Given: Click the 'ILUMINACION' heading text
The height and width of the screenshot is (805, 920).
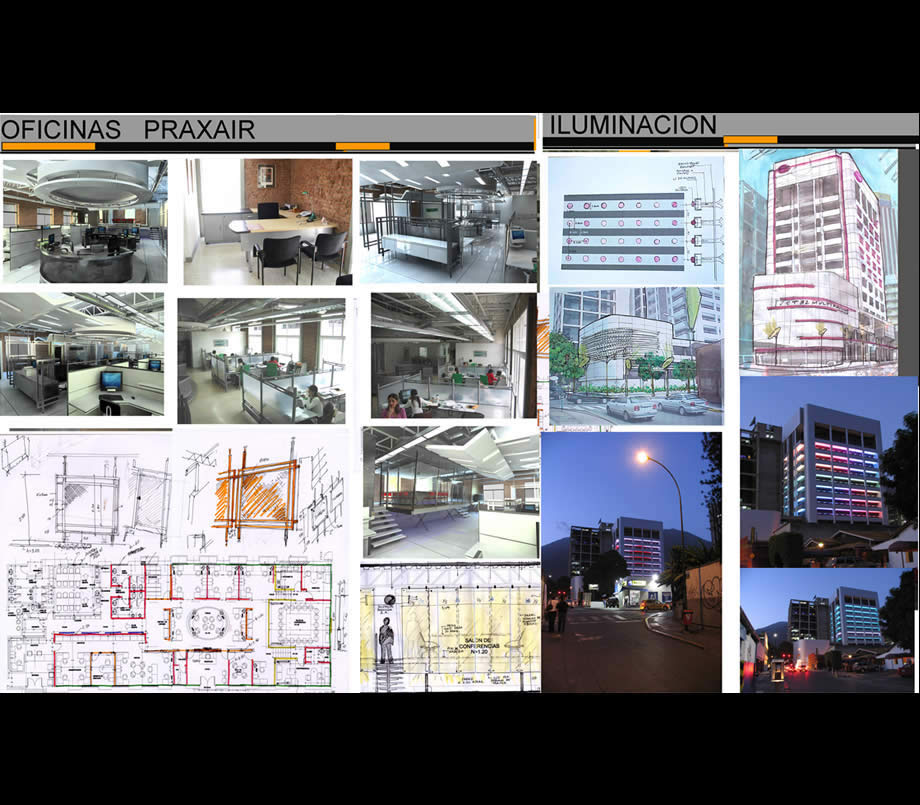Looking at the screenshot, I should click(x=632, y=125).
